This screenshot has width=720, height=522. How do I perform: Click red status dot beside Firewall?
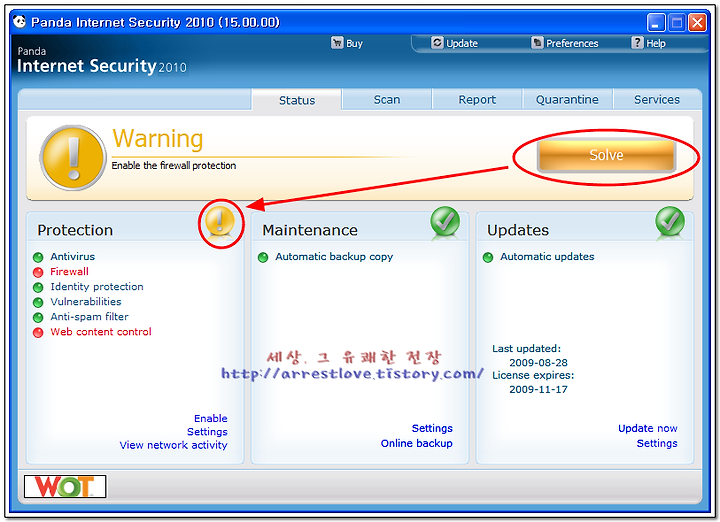[x=38, y=272]
